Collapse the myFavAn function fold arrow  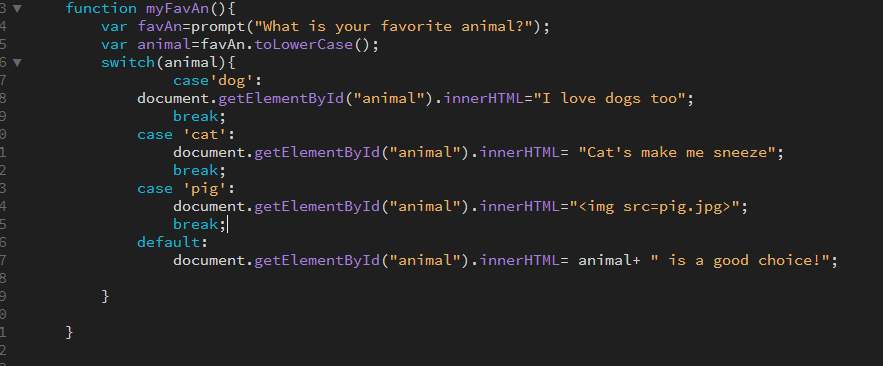(17, 9)
